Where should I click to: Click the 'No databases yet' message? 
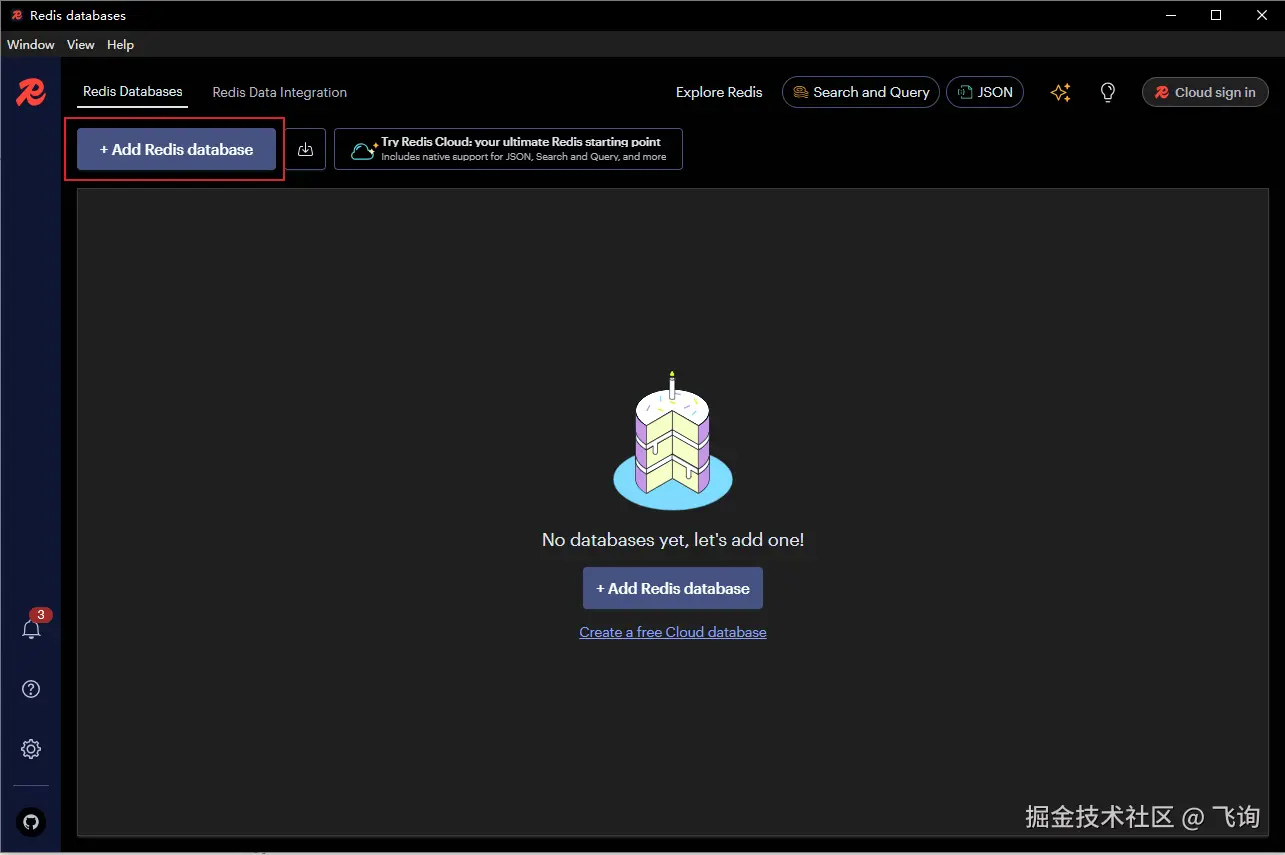point(673,540)
